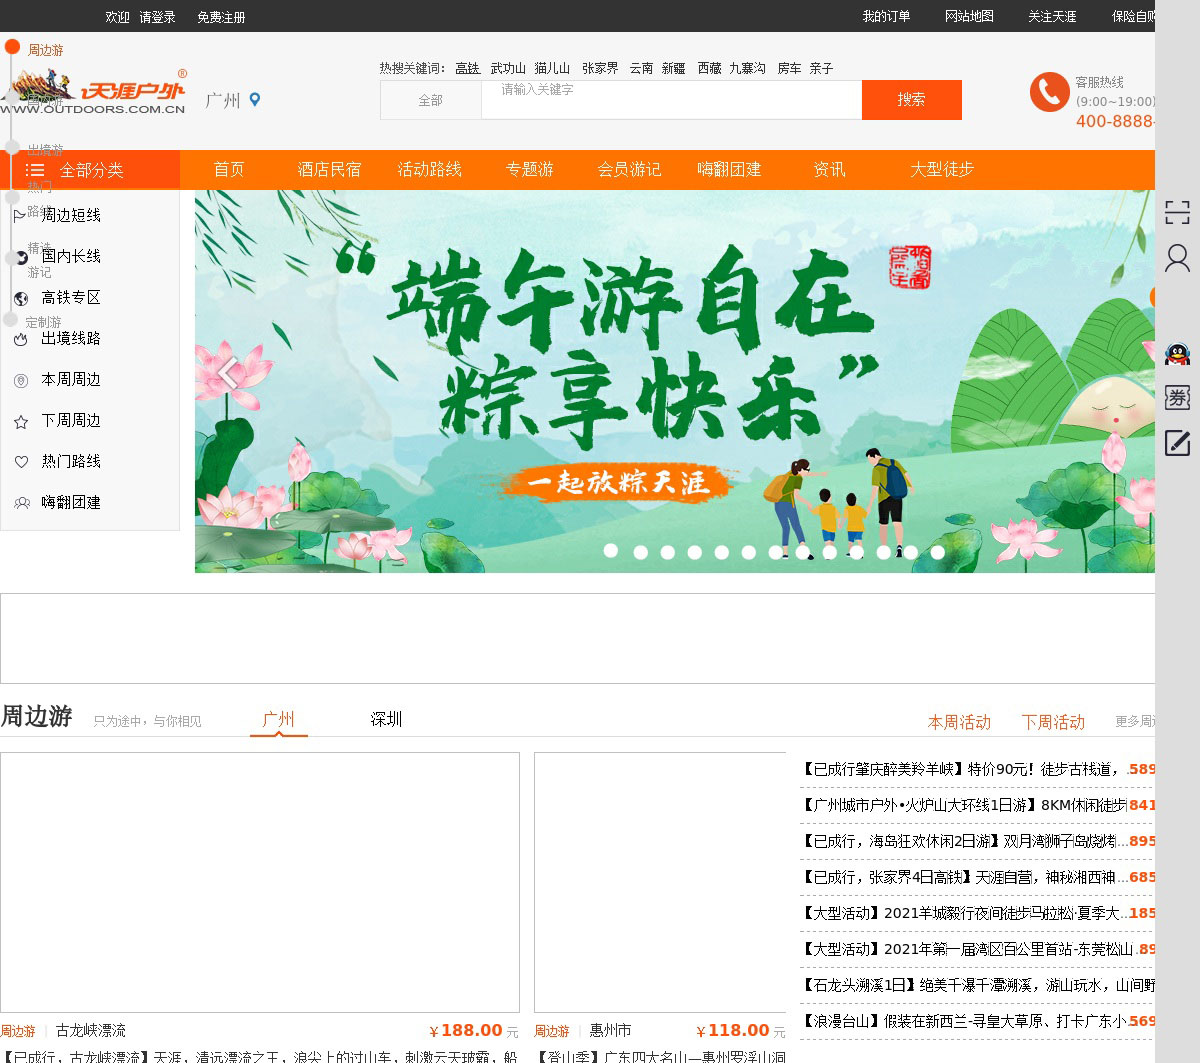Open 酒店民宿 in the navigation bar

point(329,170)
